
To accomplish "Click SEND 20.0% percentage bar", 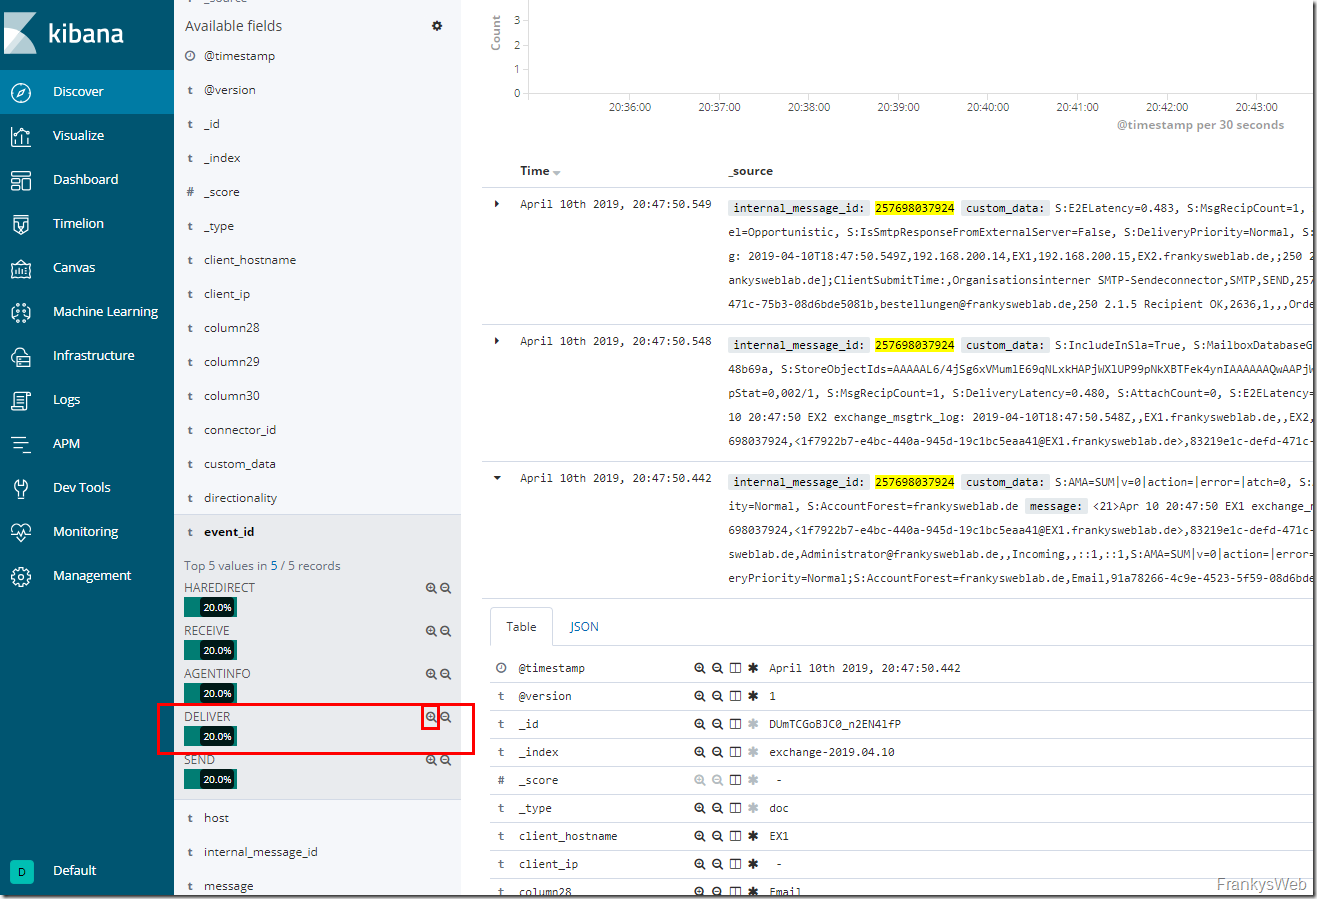I will 210,779.
